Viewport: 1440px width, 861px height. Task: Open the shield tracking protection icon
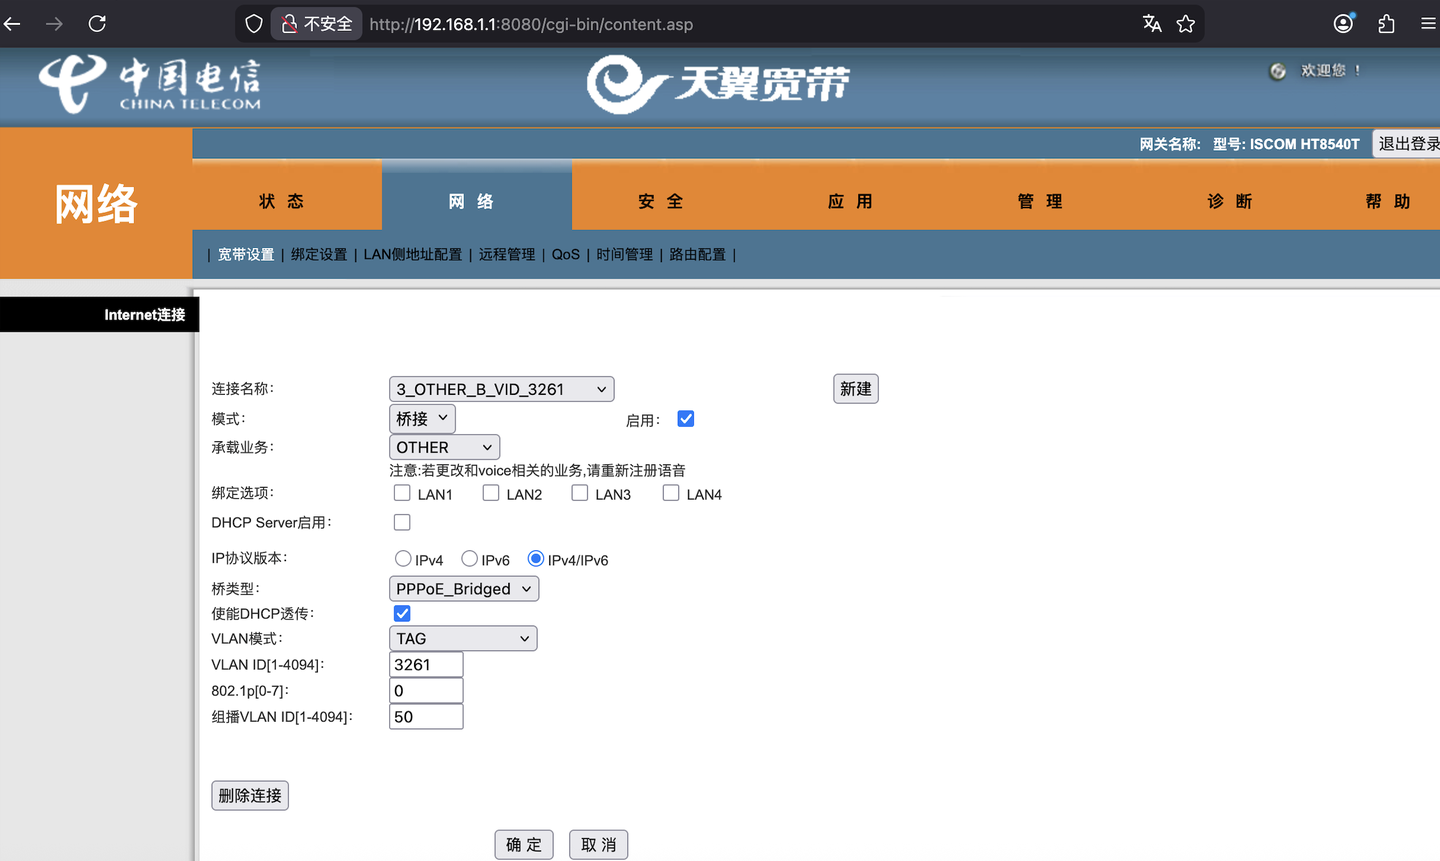tap(254, 24)
